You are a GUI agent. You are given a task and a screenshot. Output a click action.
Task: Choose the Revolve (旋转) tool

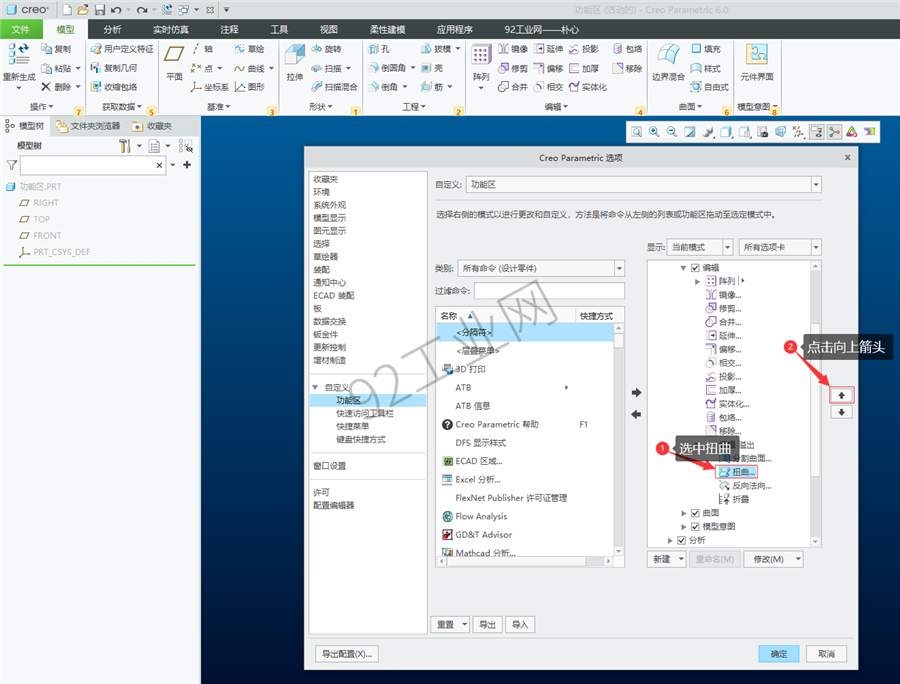tap(327, 49)
